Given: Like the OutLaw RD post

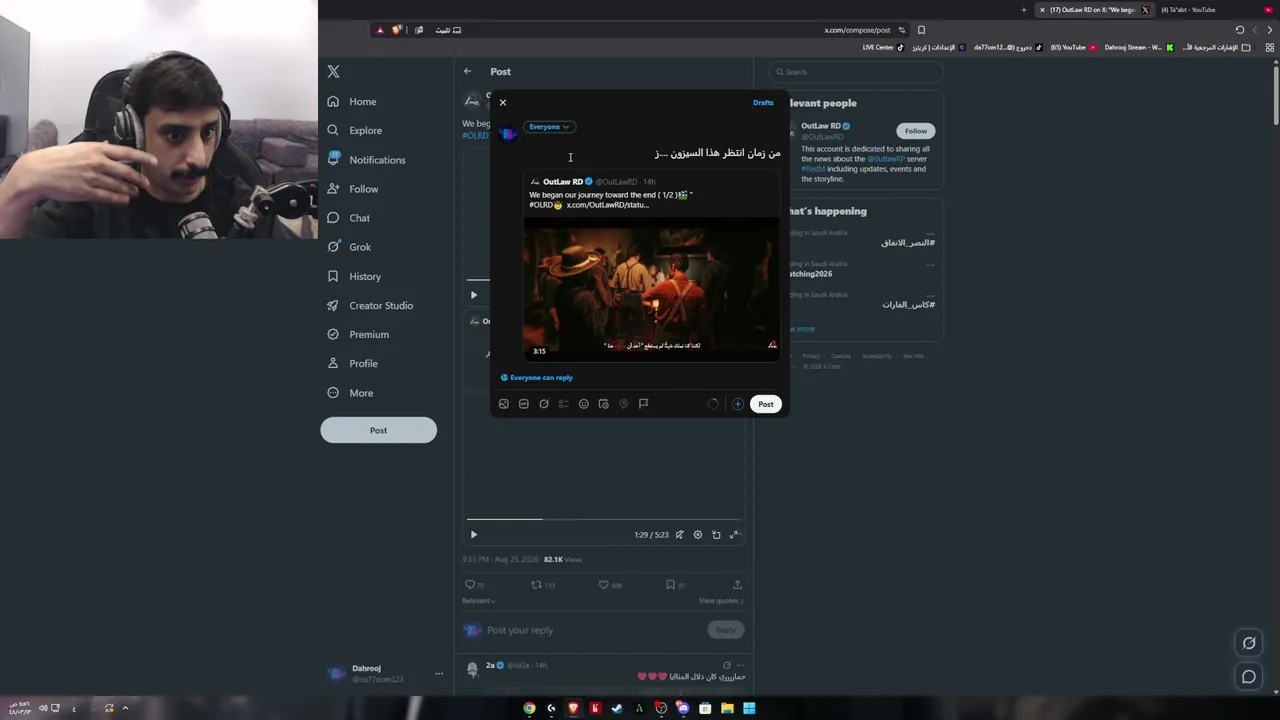Looking at the screenshot, I should (603, 585).
